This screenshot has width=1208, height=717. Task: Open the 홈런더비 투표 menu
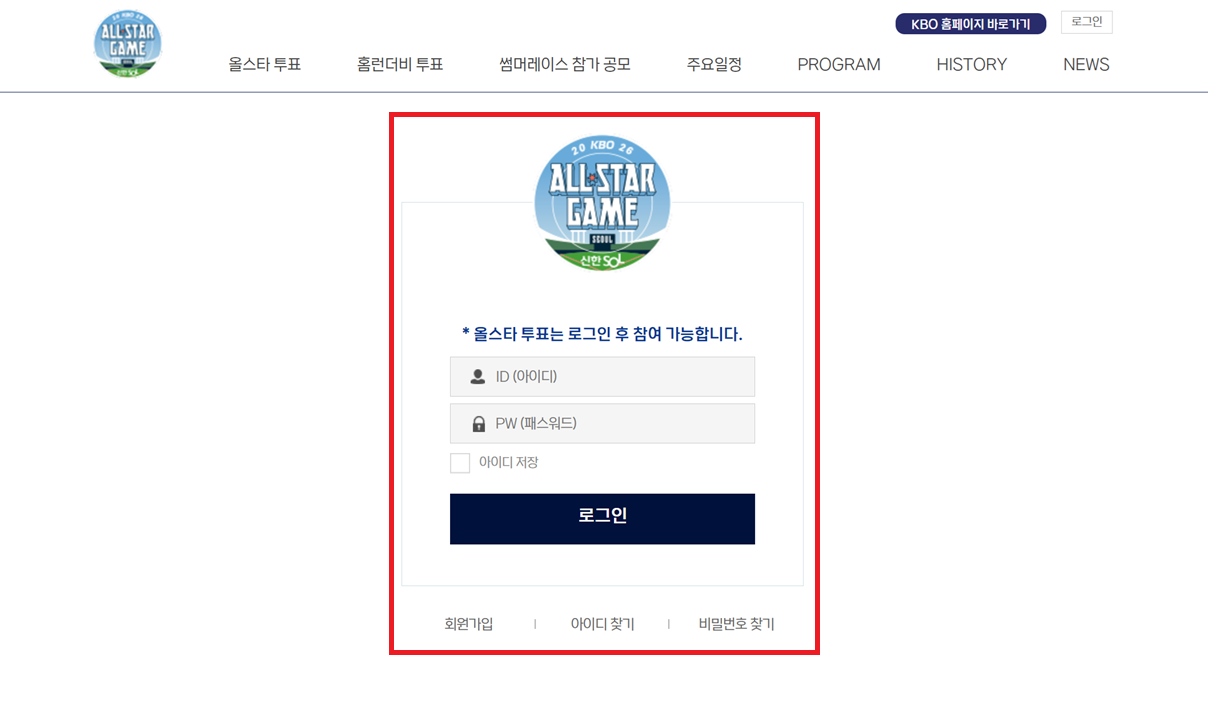pos(400,65)
